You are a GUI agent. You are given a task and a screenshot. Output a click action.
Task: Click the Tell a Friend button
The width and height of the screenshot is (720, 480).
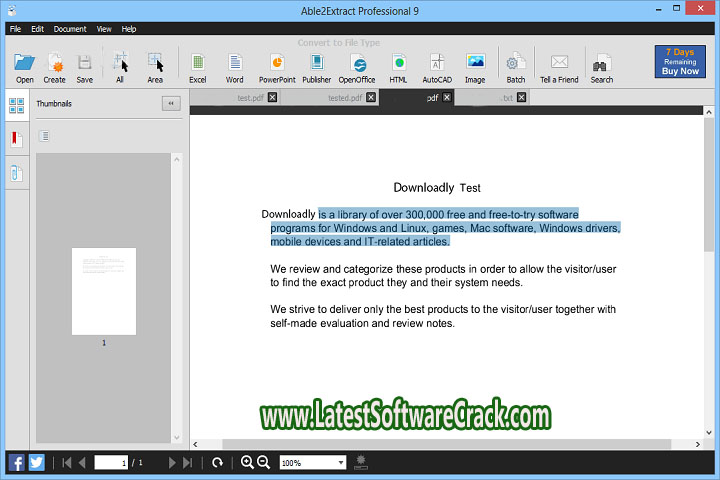(560, 65)
